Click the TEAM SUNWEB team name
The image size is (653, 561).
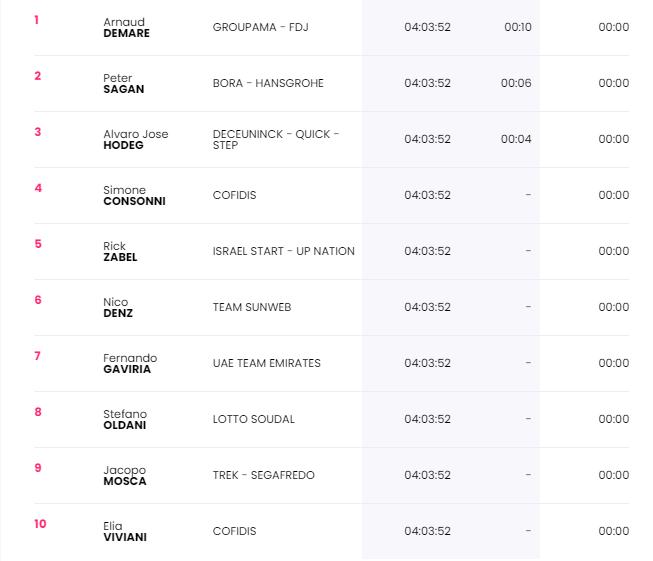pos(252,307)
